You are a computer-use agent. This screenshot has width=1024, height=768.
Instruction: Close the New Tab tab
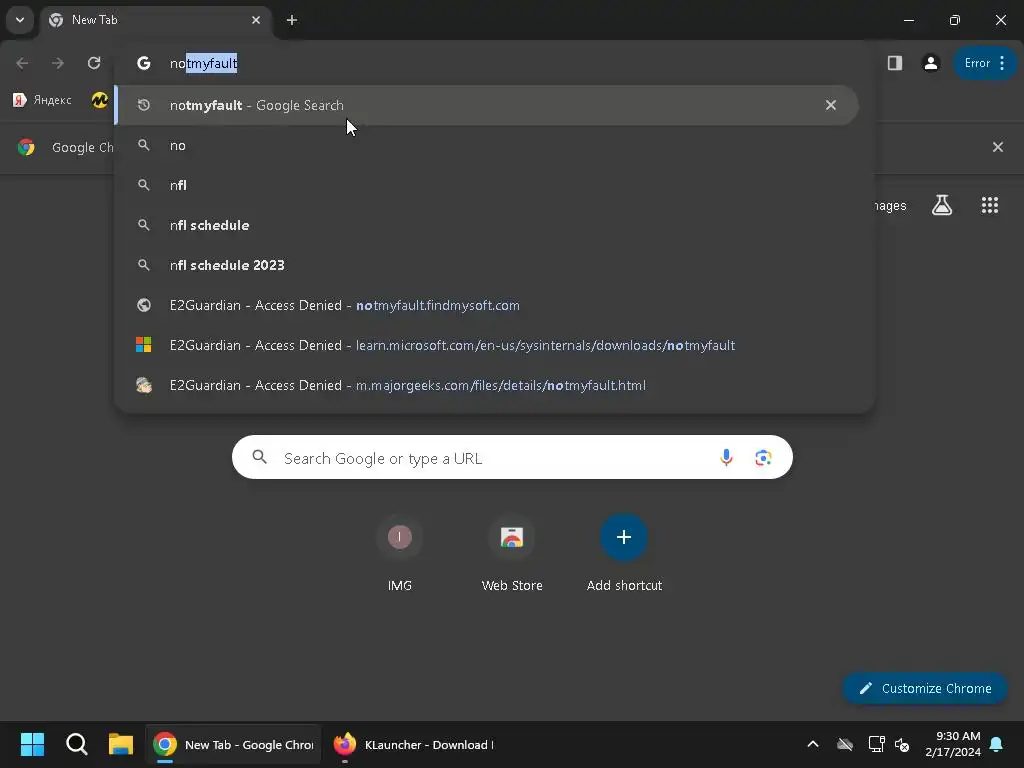(x=256, y=20)
